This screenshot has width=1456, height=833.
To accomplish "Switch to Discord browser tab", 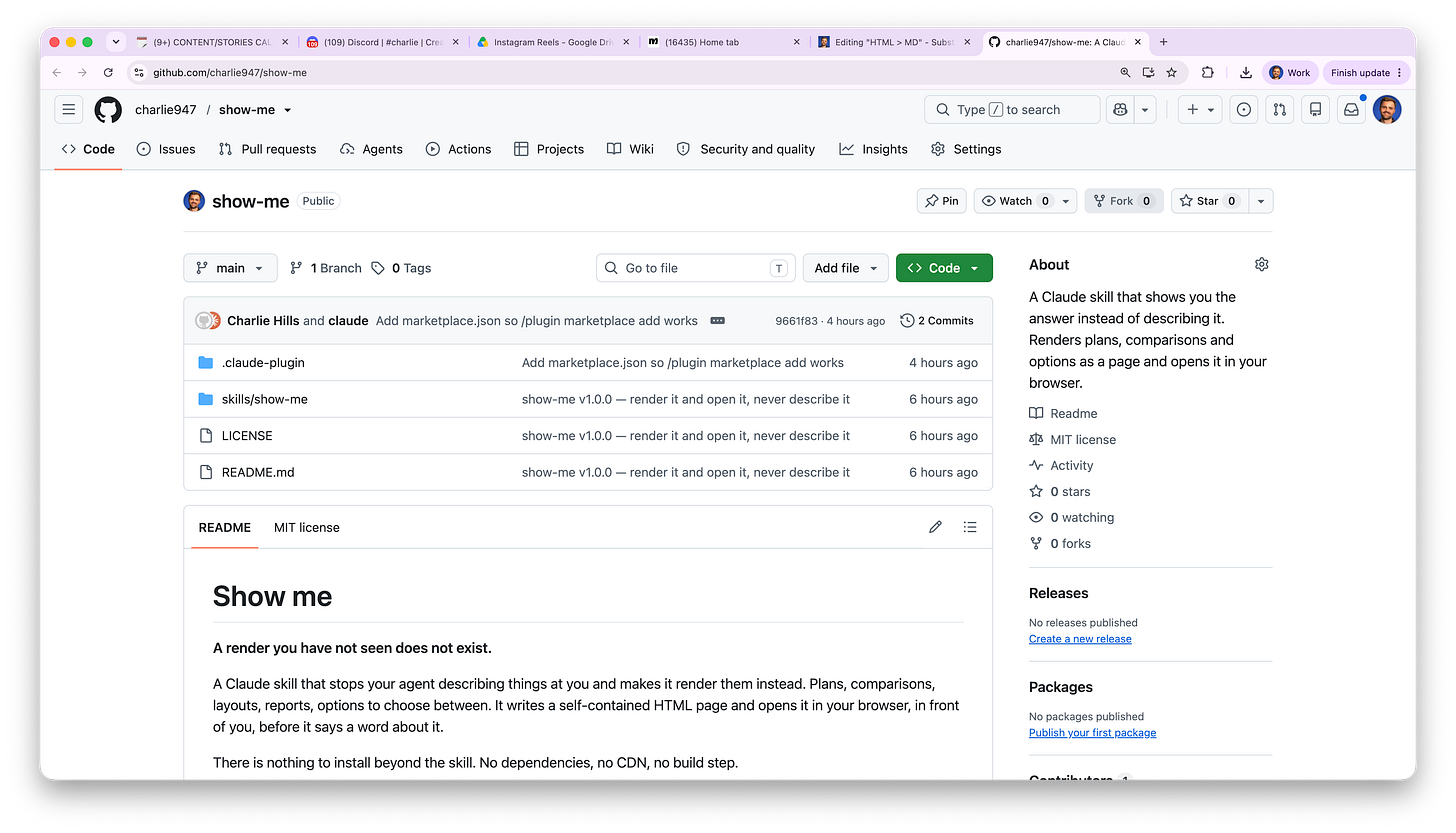I will pyautogui.click(x=382, y=42).
